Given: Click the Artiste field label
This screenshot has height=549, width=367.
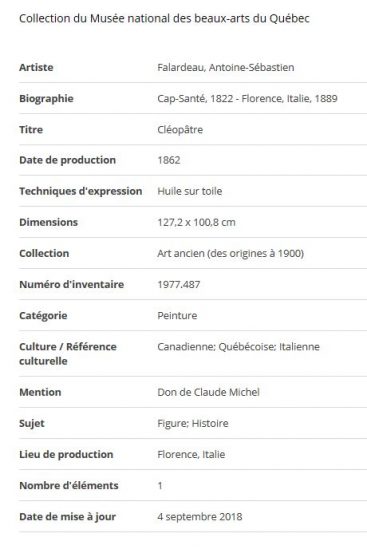Looking at the screenshot, I should click(36, 67).
